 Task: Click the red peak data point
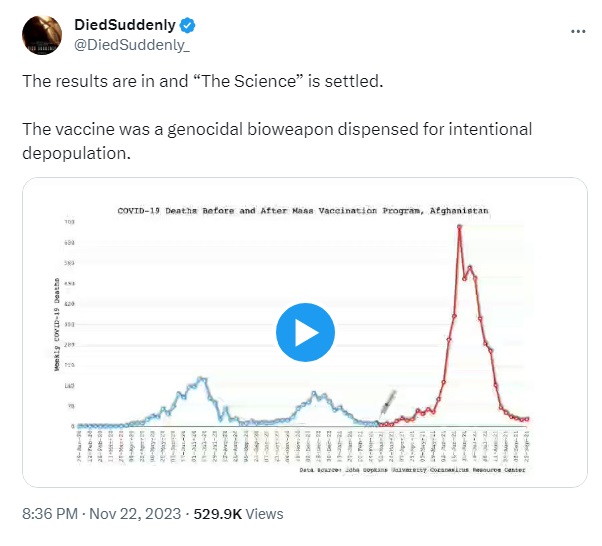[x=459, y=226]
